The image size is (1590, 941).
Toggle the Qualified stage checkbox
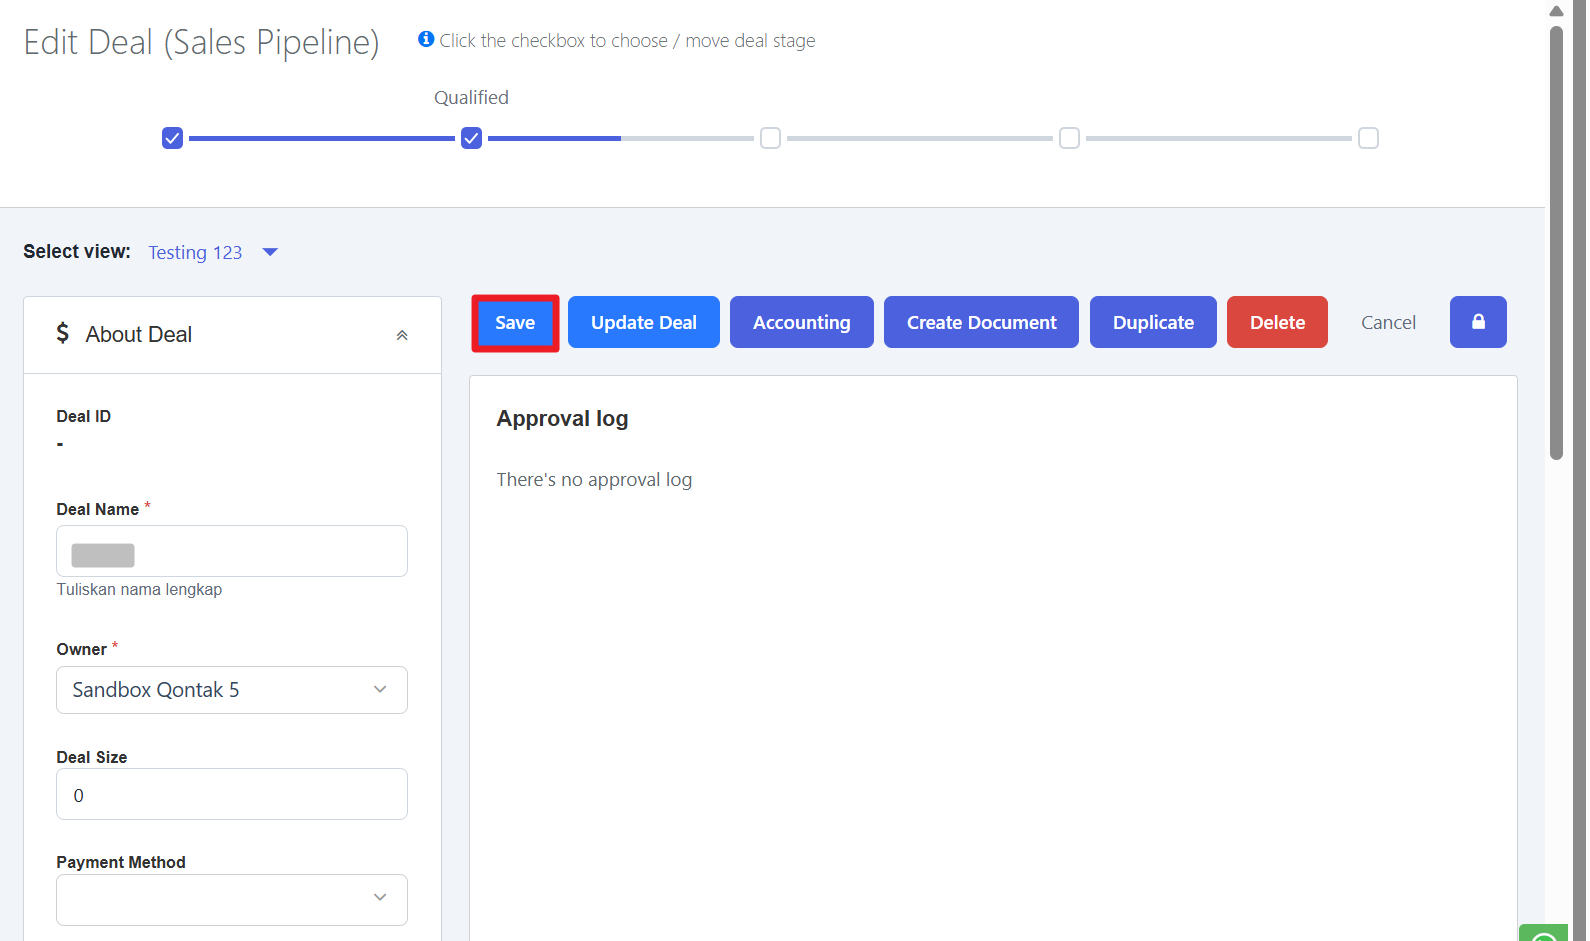(x=471, y=138)
